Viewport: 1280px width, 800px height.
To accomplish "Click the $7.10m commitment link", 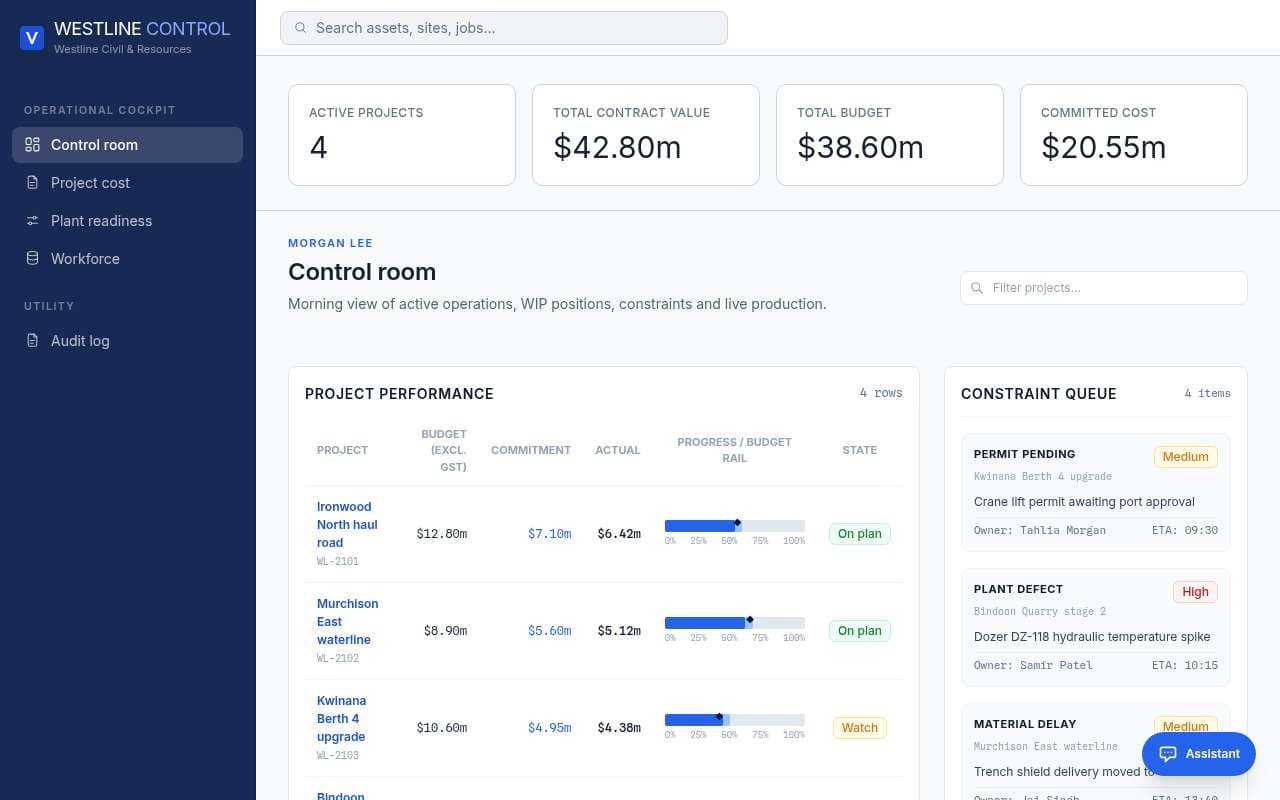I will tap(549, 534).
